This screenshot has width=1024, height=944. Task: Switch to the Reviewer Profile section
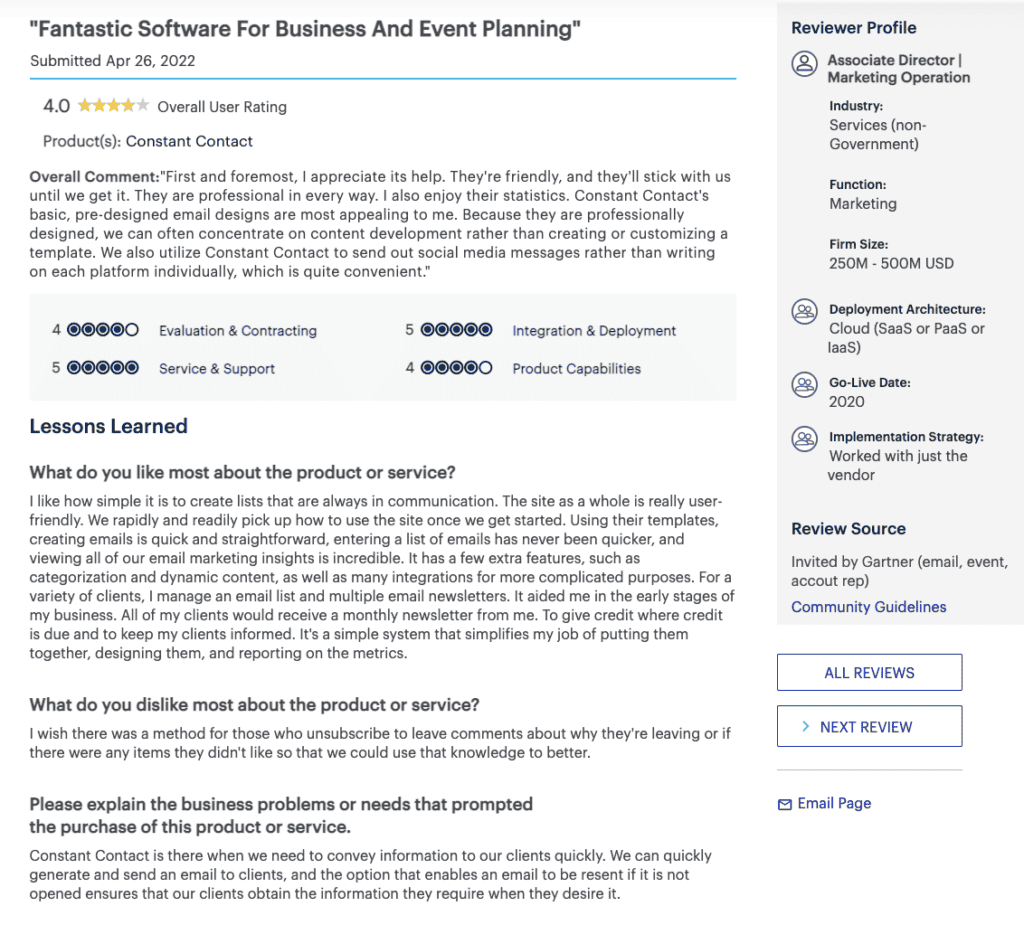[x=854, y=27]
